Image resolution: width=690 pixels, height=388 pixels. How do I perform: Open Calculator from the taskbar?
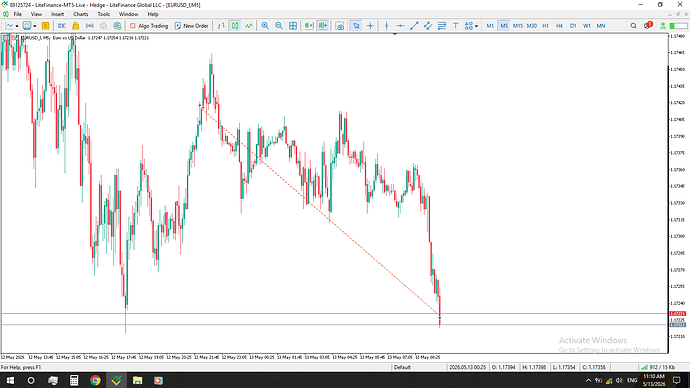(x=74, y=380)
